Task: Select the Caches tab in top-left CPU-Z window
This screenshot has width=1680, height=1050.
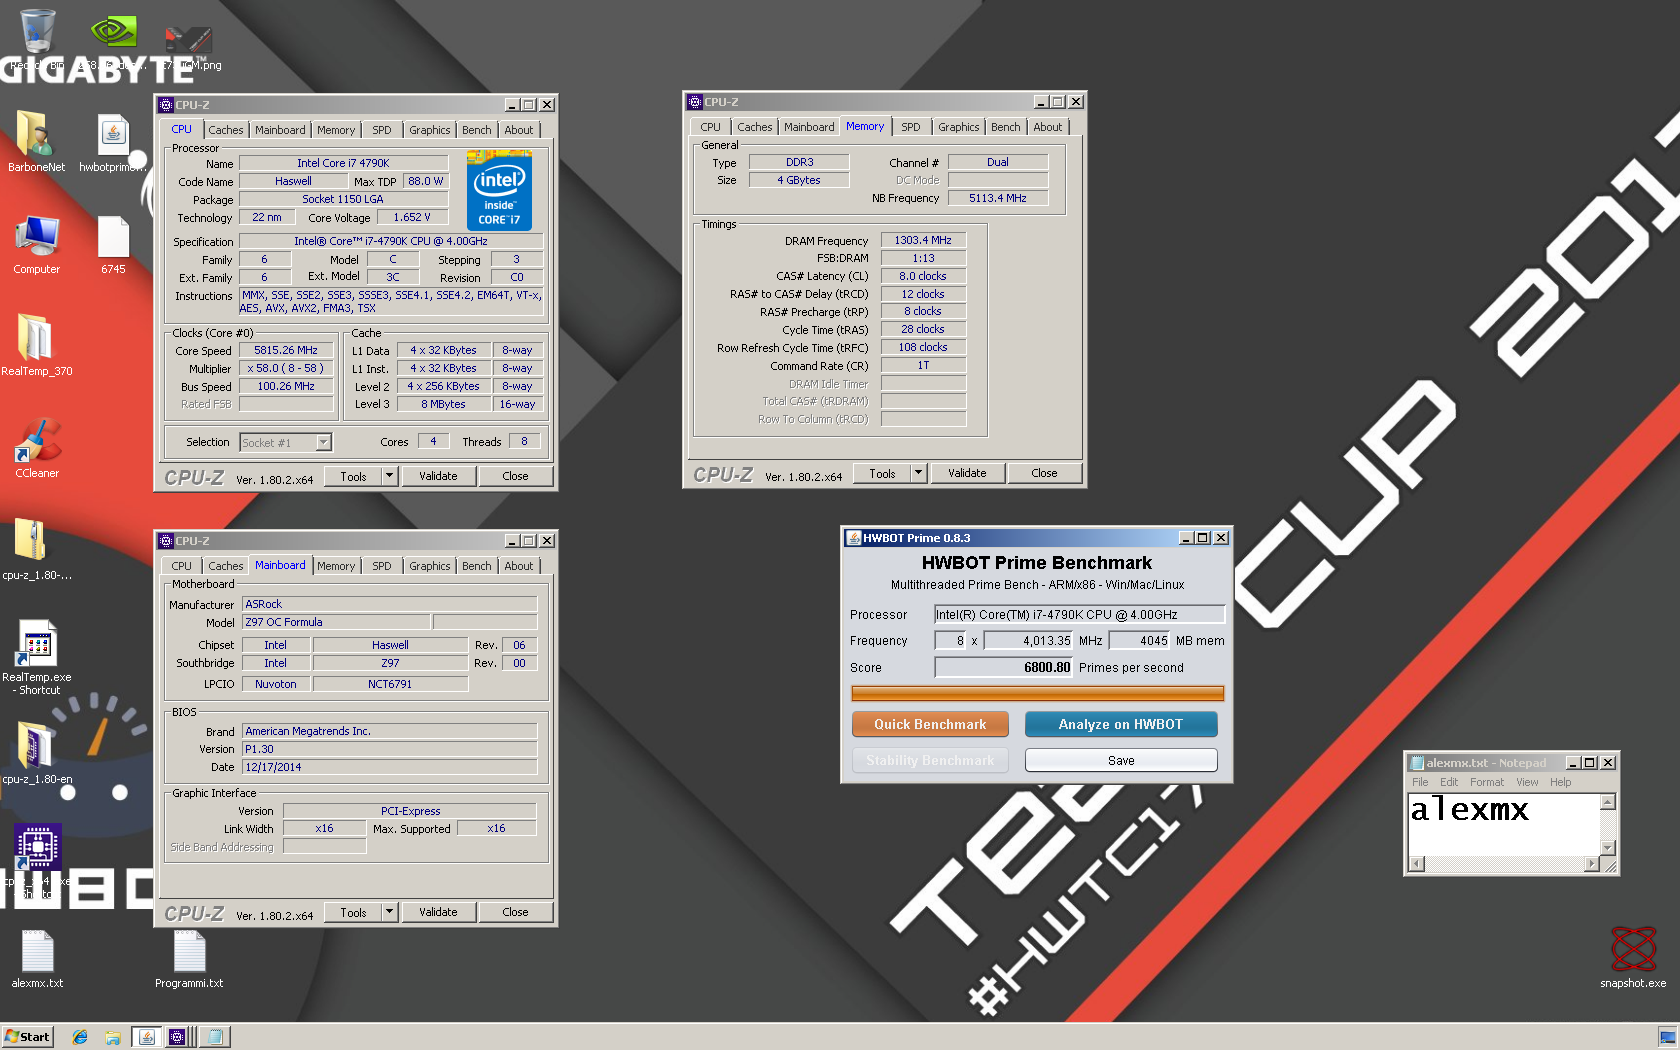Action: (225, 130)
